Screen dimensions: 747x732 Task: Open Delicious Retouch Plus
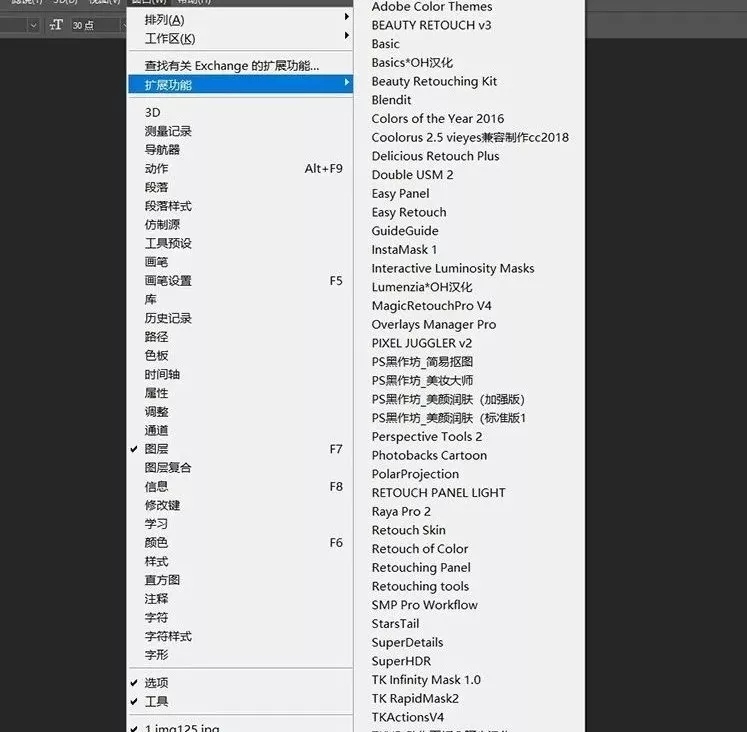point(435,156)
